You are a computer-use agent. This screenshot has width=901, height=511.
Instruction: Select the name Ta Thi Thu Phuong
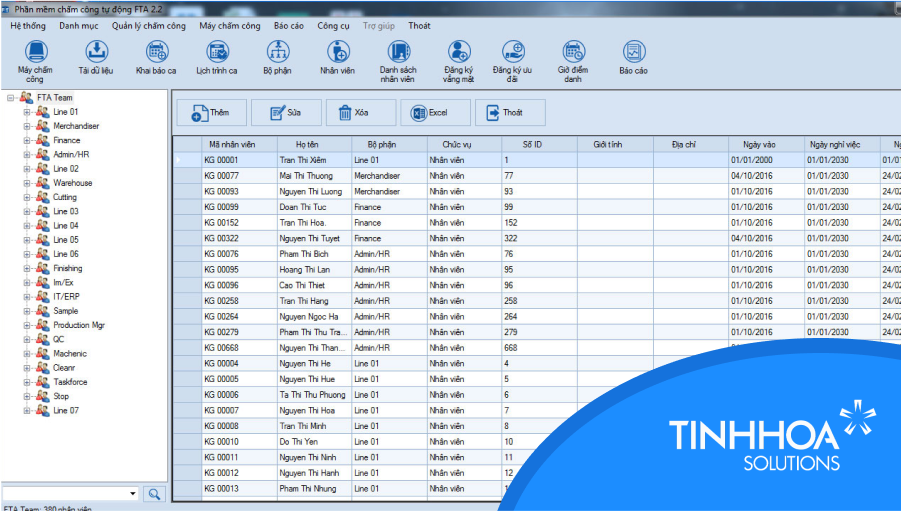click(314, 395)
